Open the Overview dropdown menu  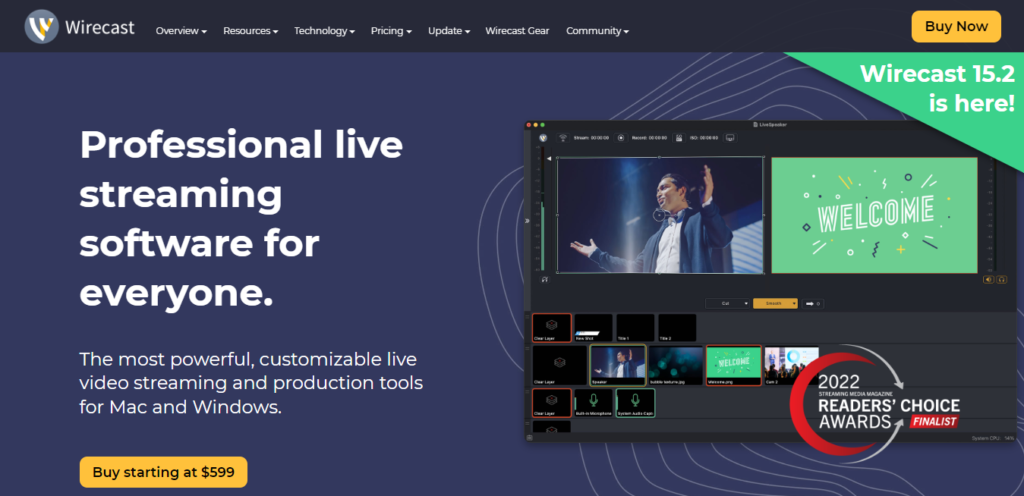tap(181, 31)
